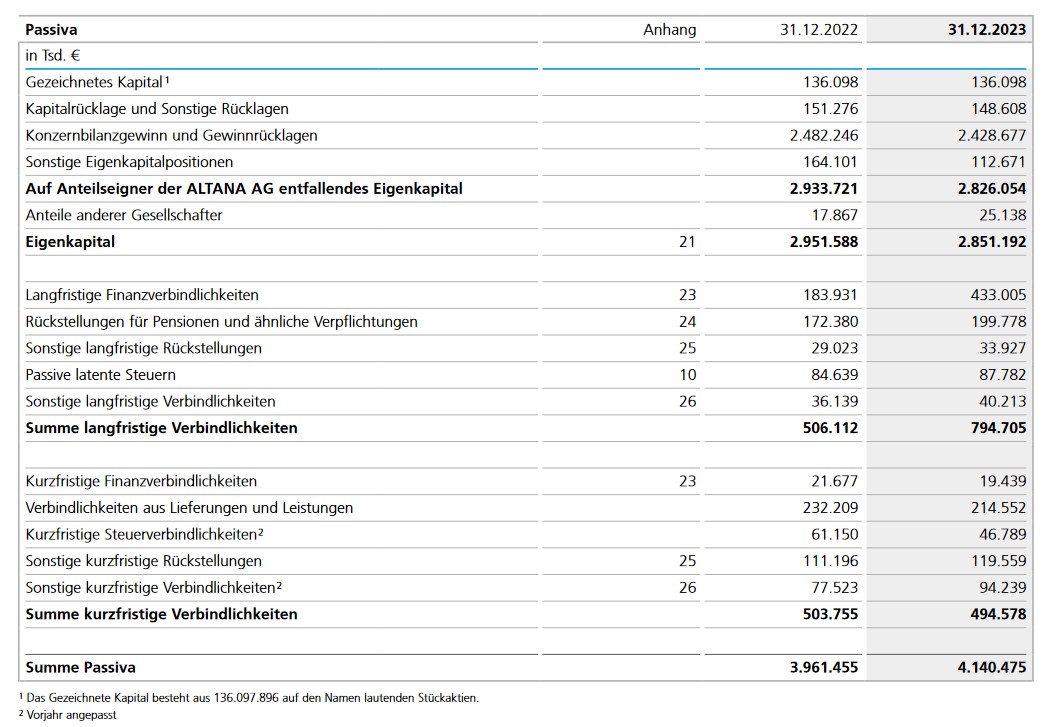Click Anhang note 24 for Pensionen
The height and width of the screenshot is (727, 1049).
point(687,321)
